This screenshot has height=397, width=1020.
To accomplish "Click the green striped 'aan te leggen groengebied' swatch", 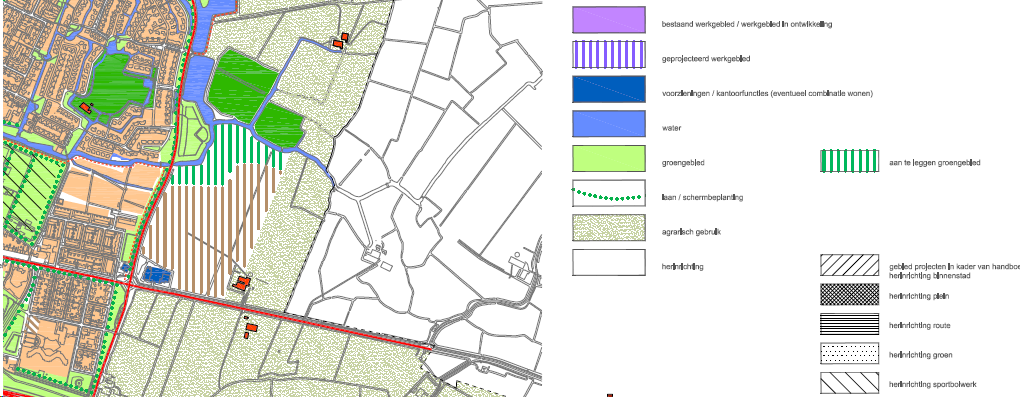I will [x=850, y=161].
